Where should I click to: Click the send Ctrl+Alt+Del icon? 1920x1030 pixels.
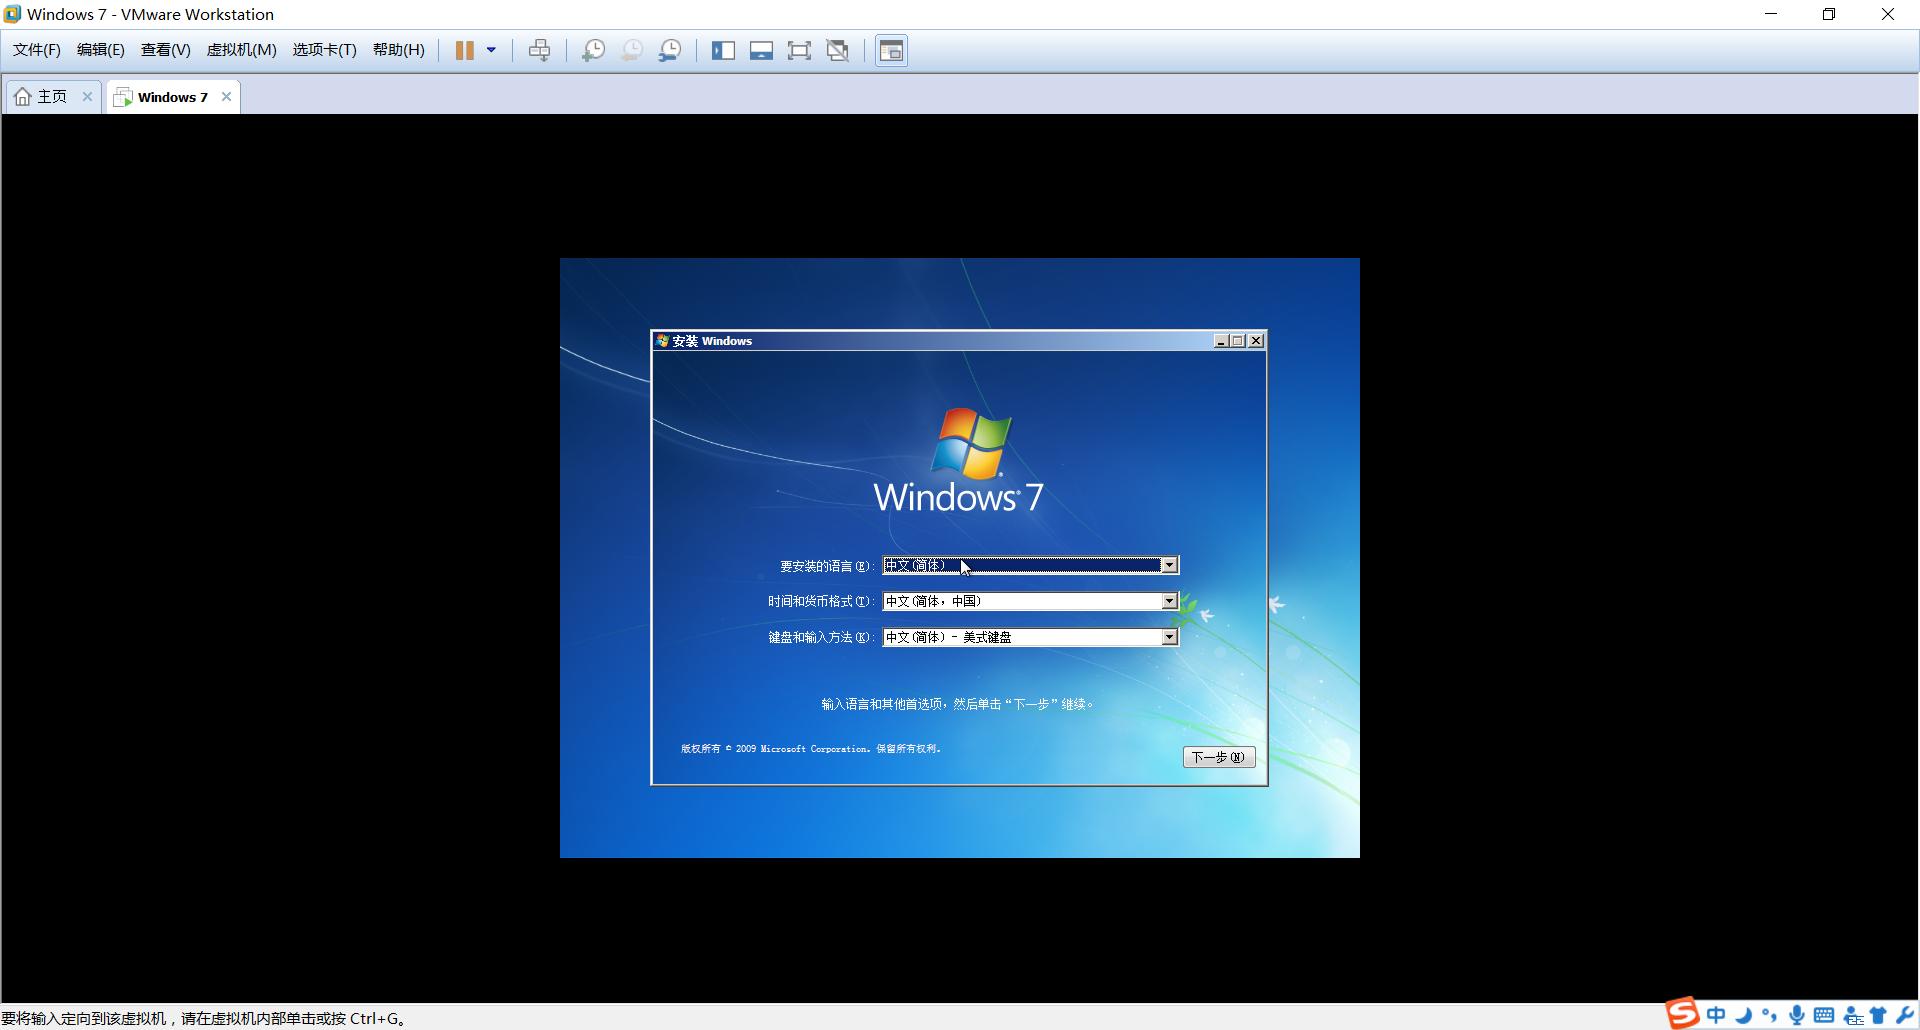(x=539, y=50)
